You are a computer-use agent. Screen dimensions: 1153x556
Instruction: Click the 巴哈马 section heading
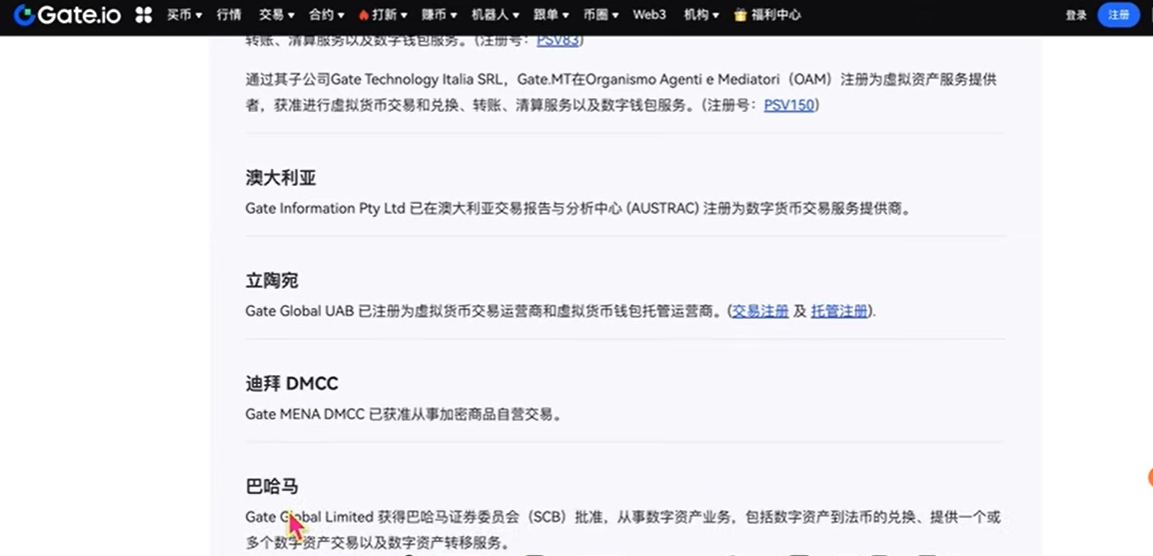click(x=272, y=487)
